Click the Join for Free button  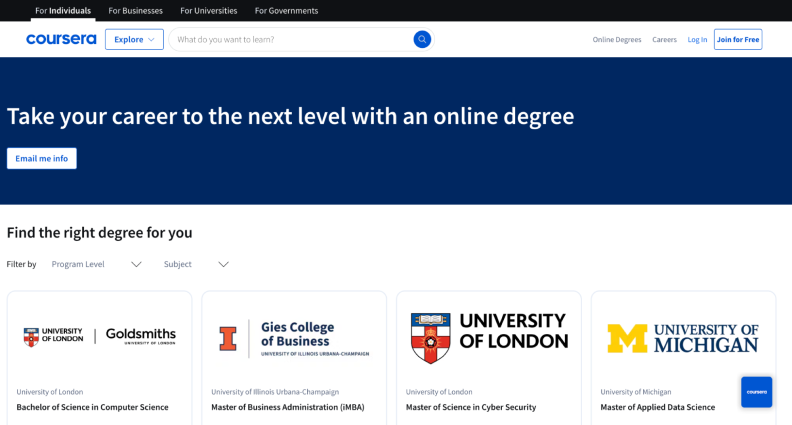pos(737,39)
